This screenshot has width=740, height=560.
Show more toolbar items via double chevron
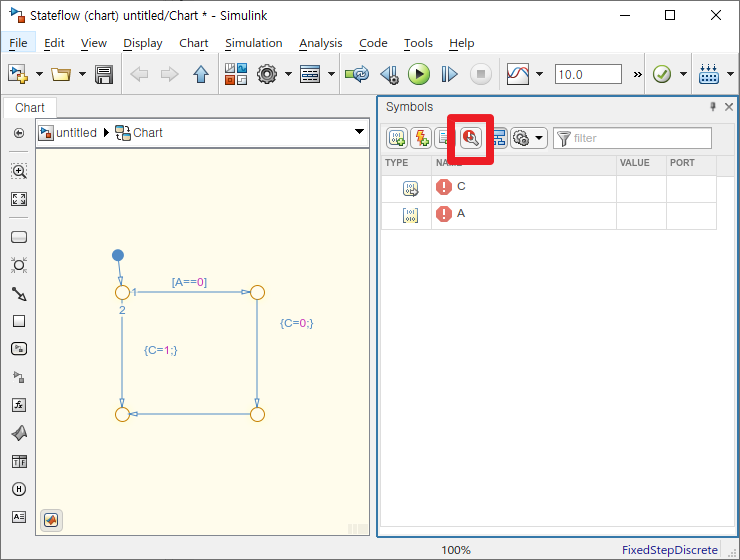[637, 74]
